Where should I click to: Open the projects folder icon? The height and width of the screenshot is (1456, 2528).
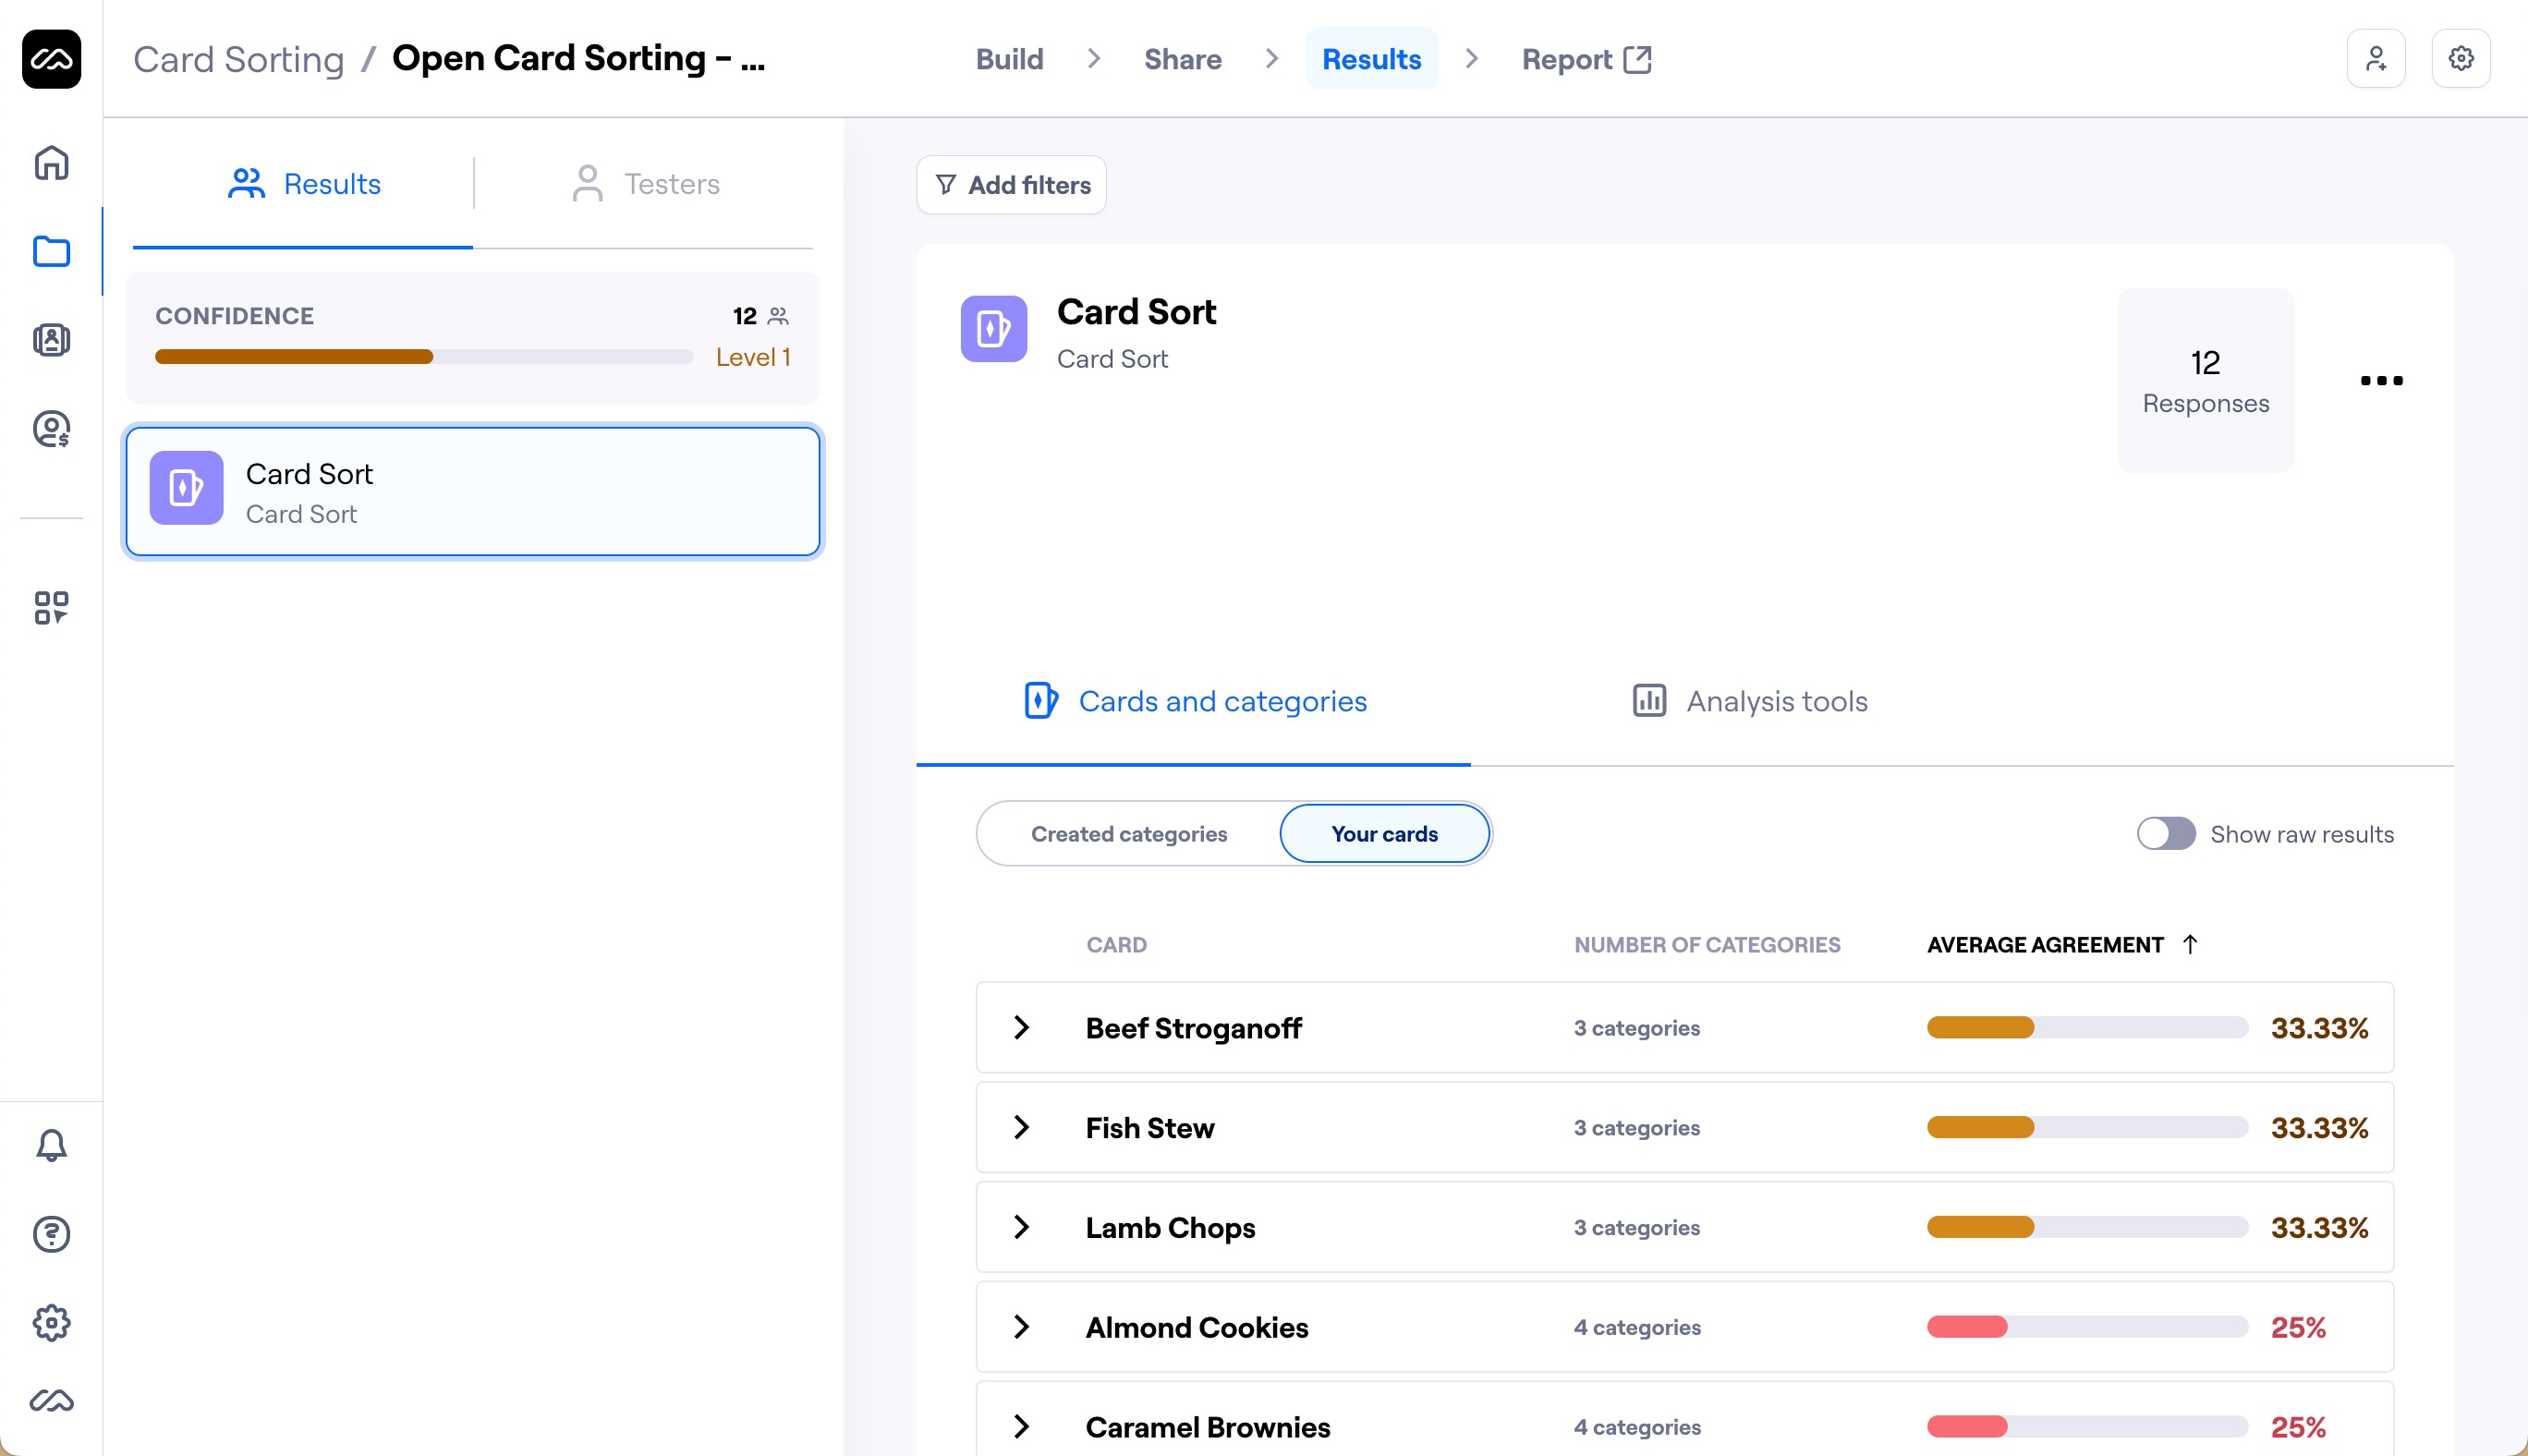pos(51,251)
